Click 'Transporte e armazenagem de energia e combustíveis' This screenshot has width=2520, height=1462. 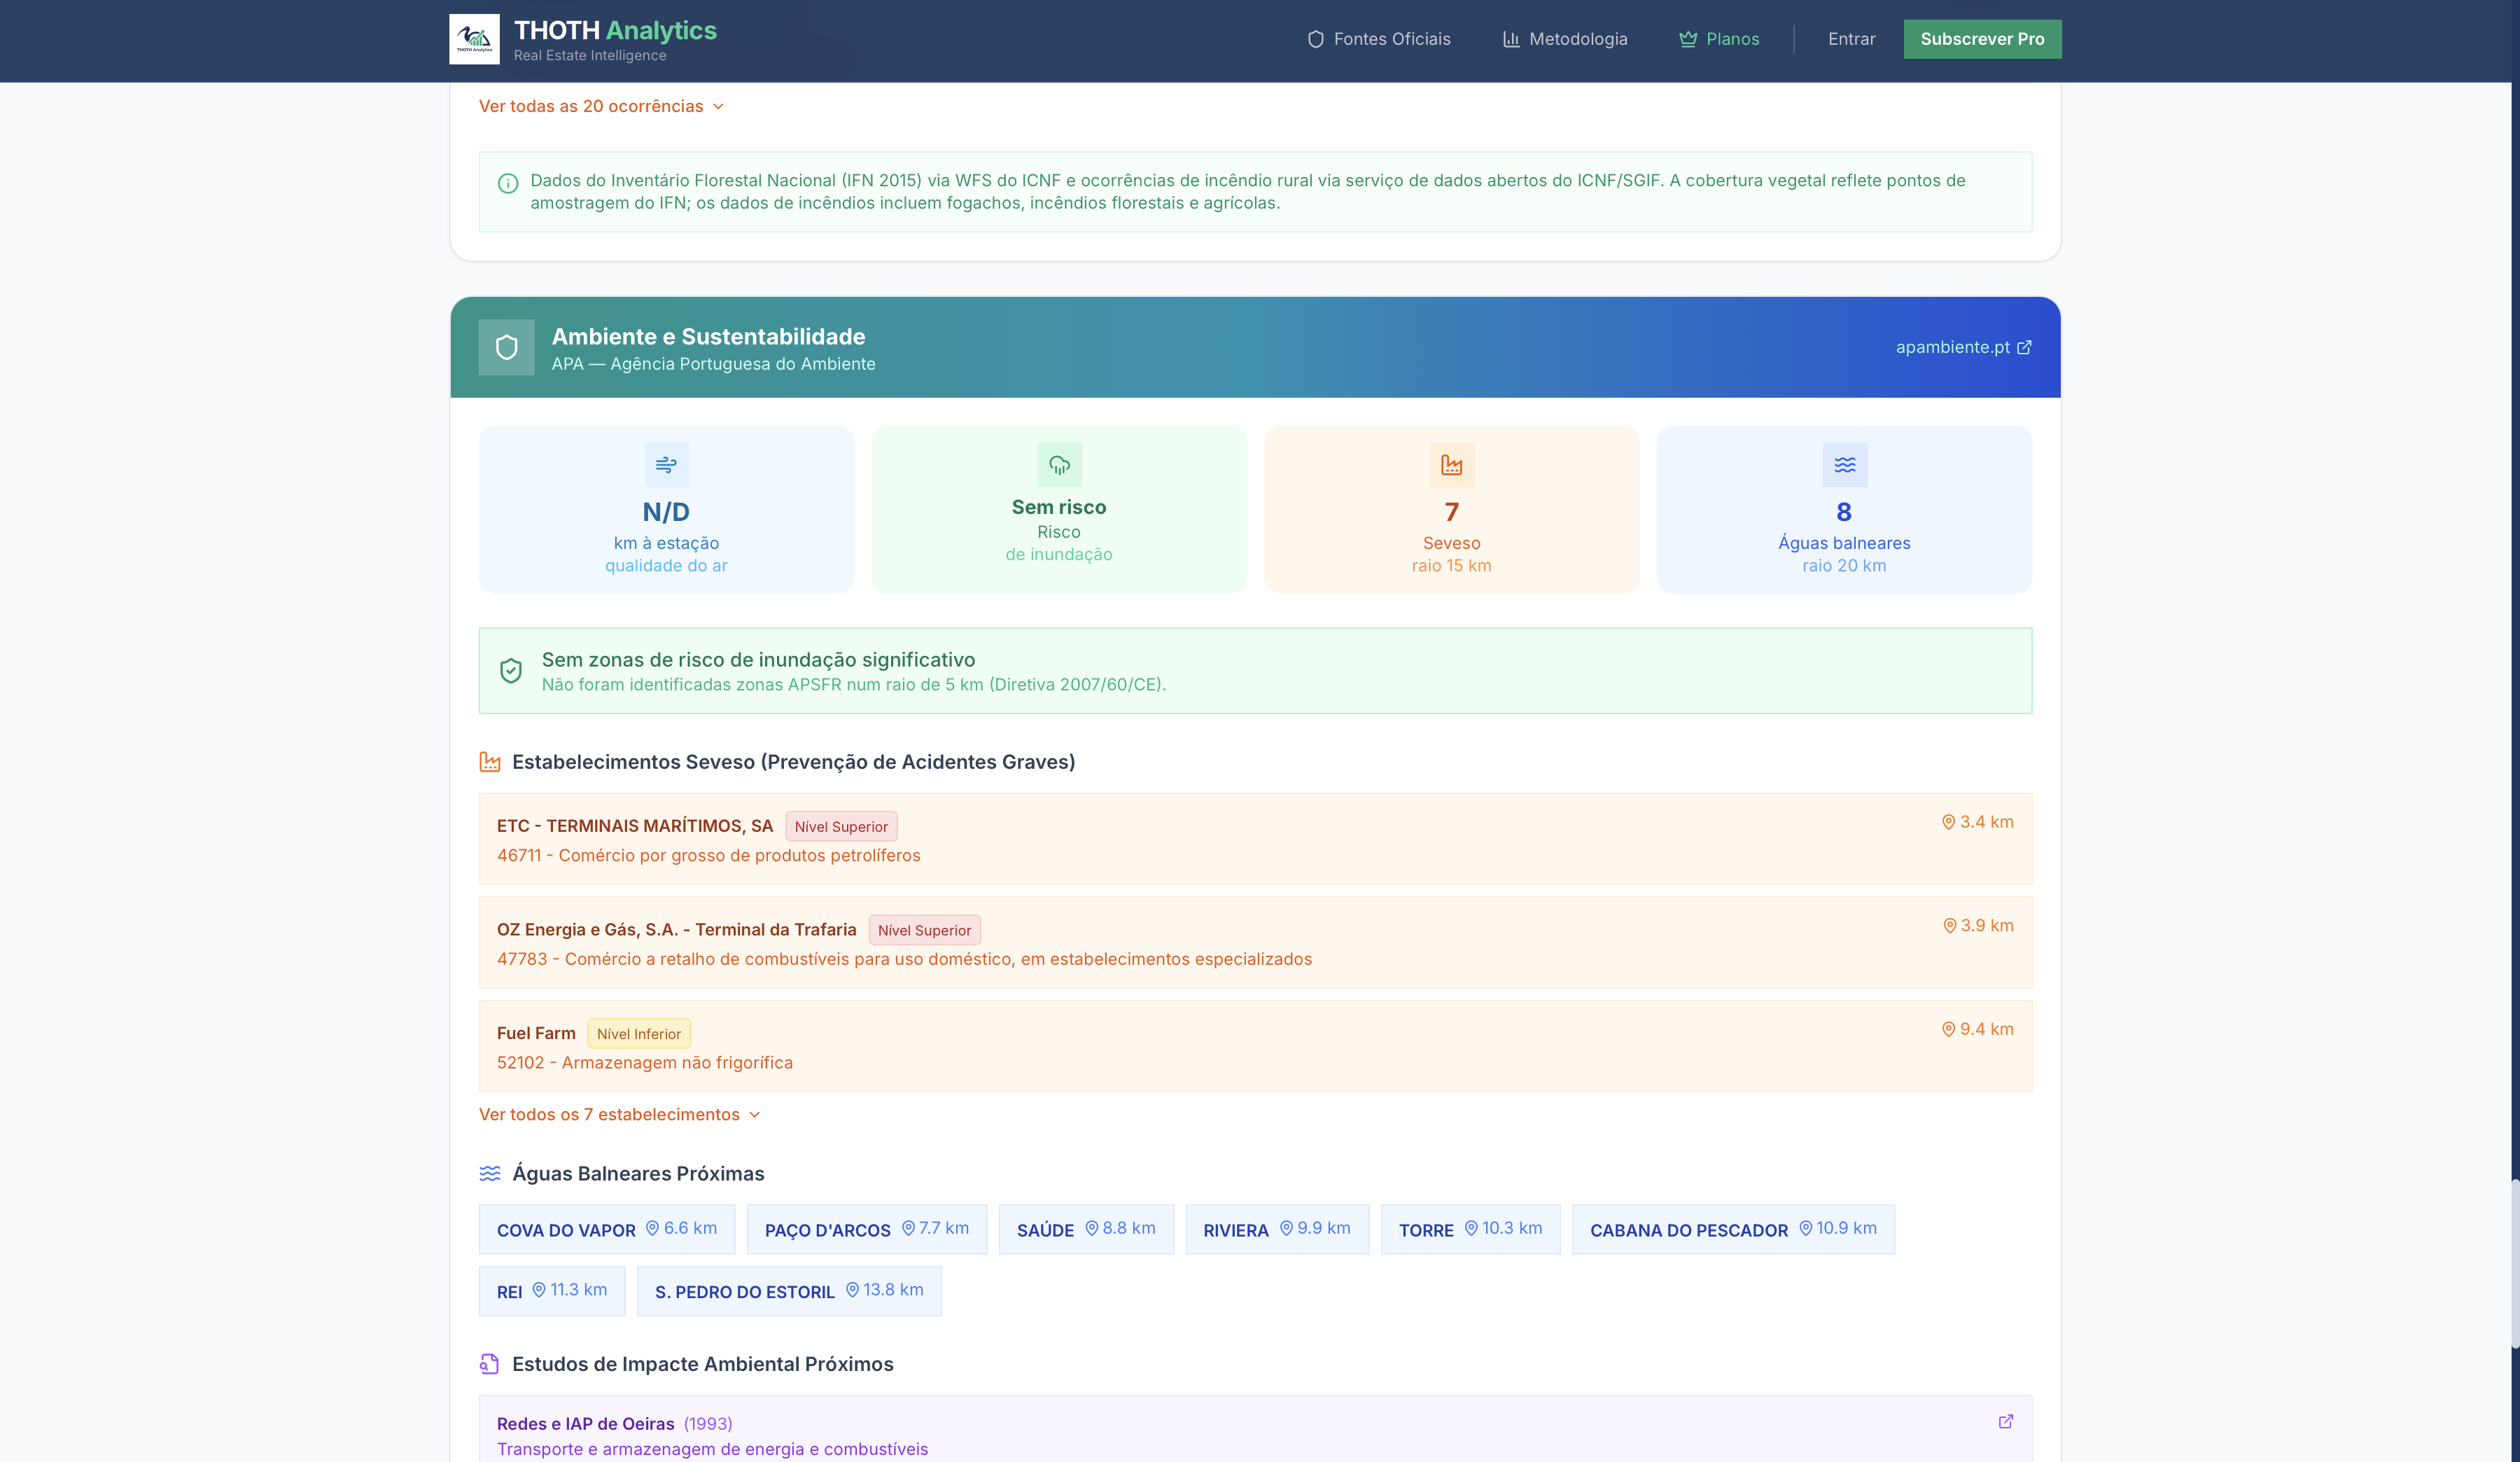point(712,1449)
